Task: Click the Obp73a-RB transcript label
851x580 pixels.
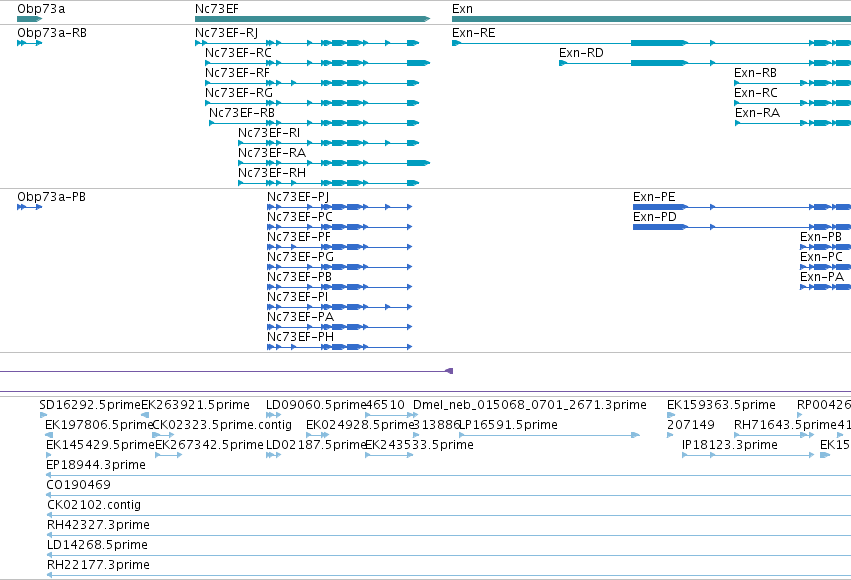Action: [x=52, y=33]
